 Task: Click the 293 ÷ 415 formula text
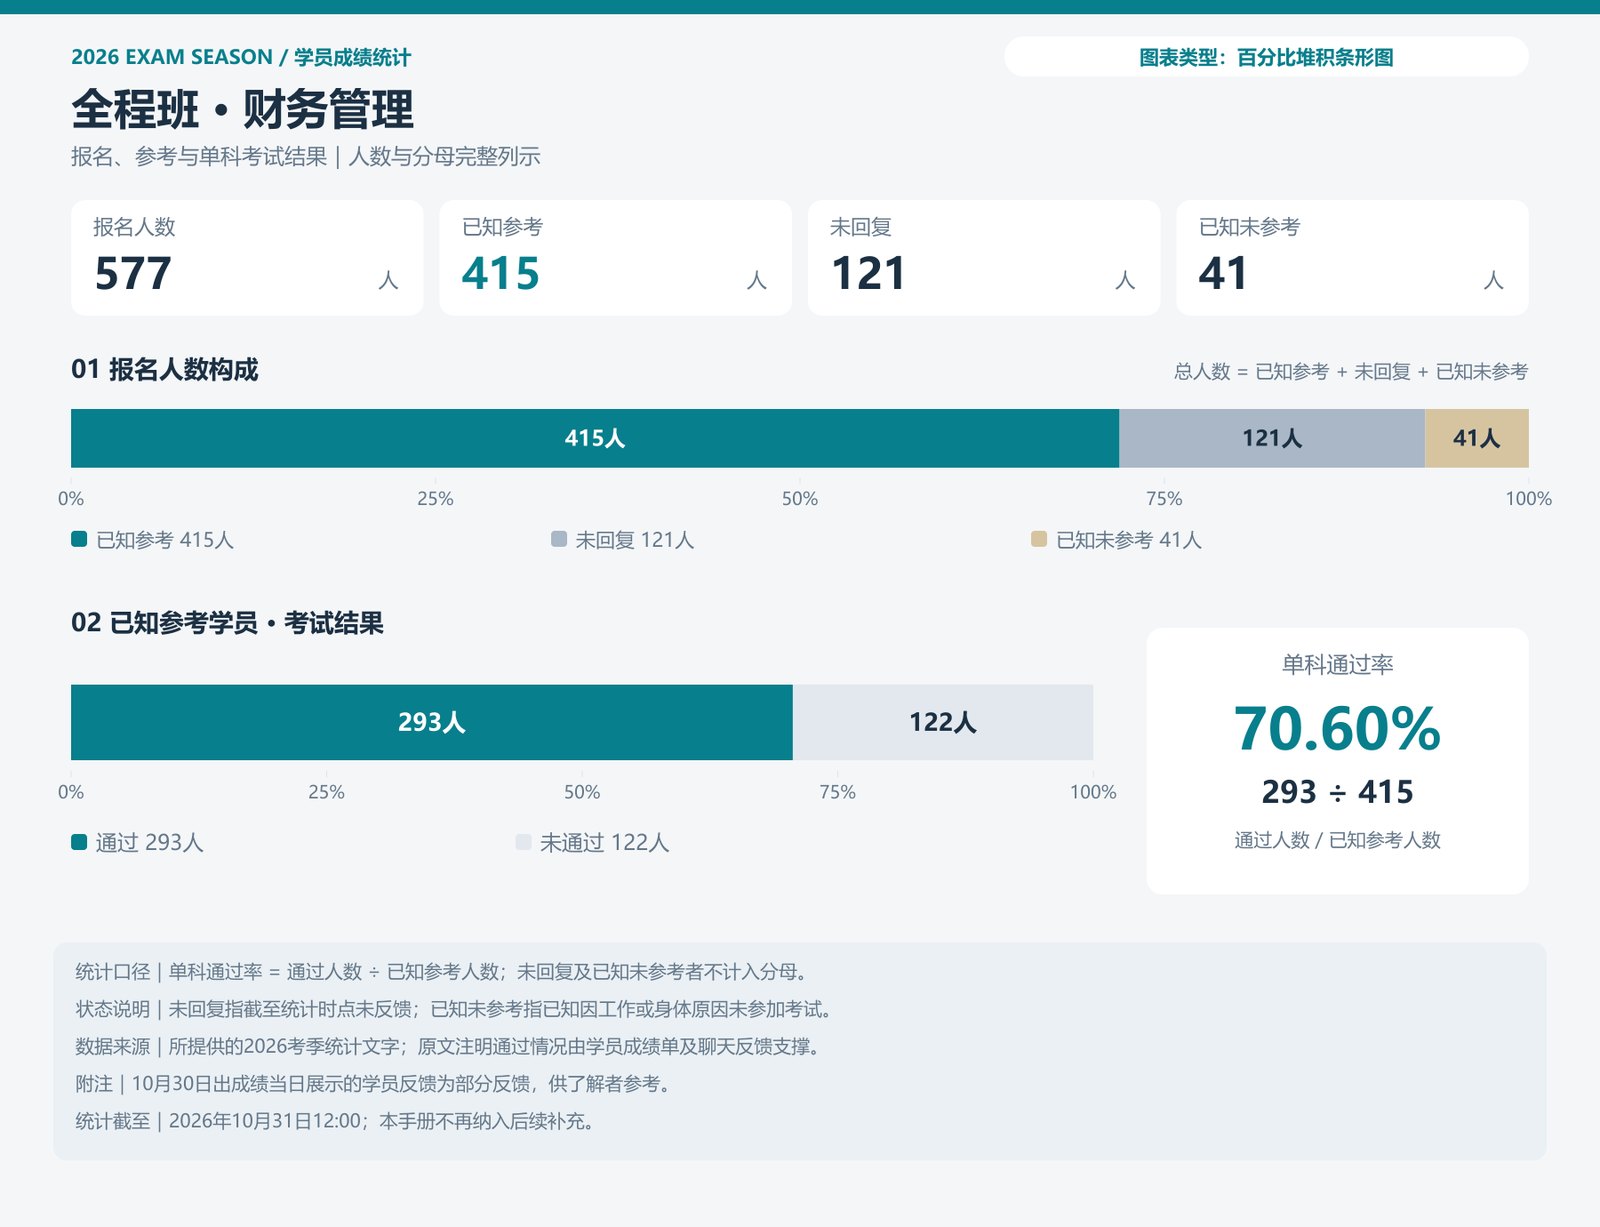(x=1337, y=792)
